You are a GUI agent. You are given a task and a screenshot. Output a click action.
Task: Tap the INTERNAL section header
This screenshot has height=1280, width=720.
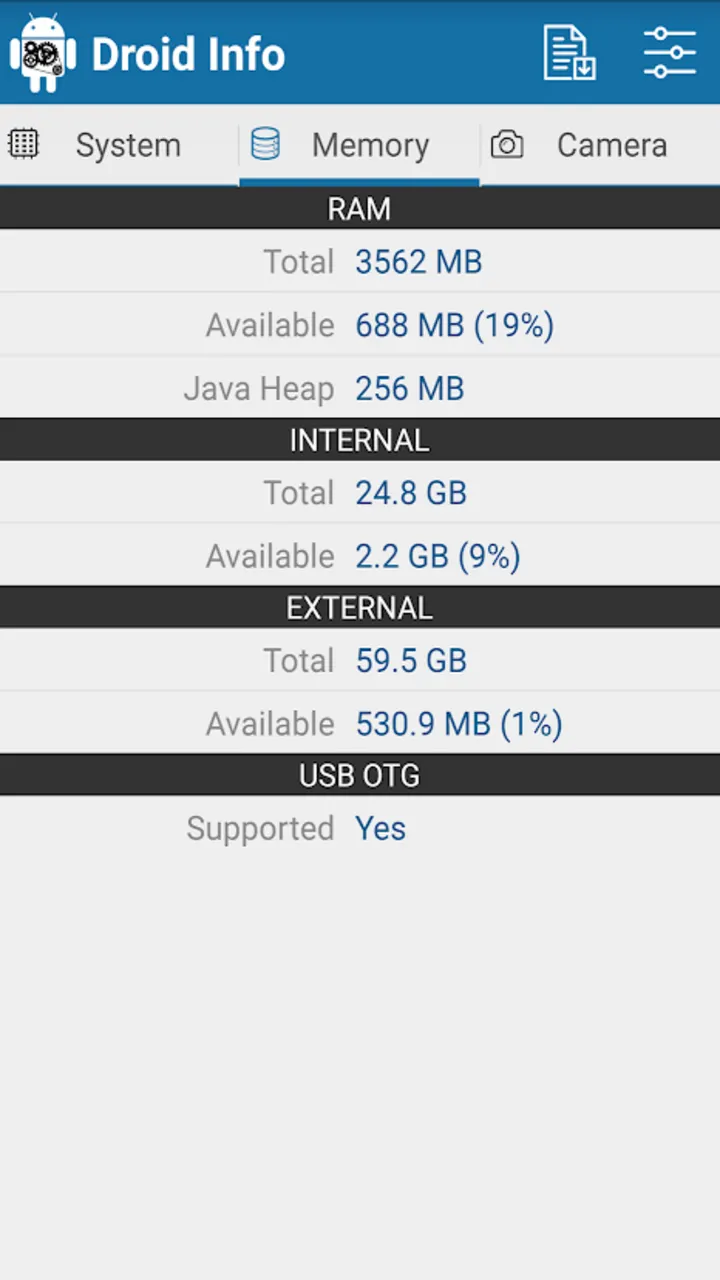point(360,440)
